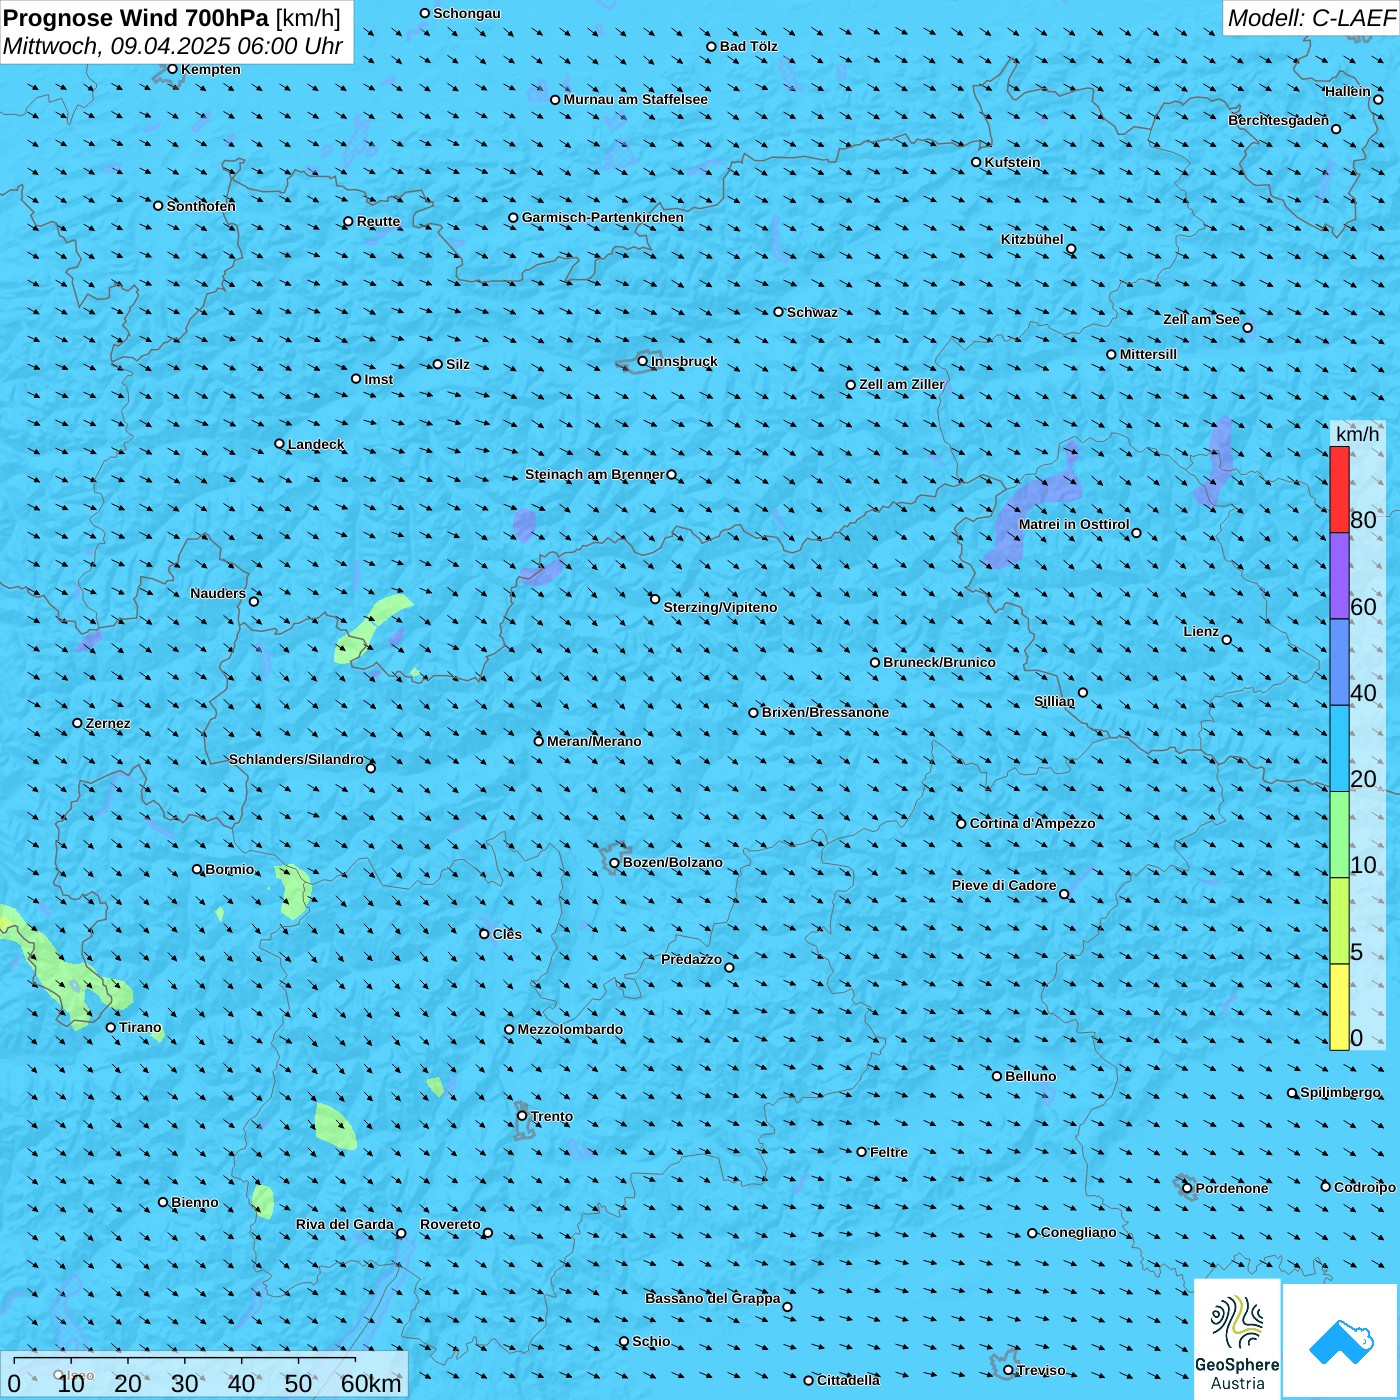This screenshot has height=1400, width=1400.
Task: Click the '60km' scale bar label
Action: tap(371, 1384)
